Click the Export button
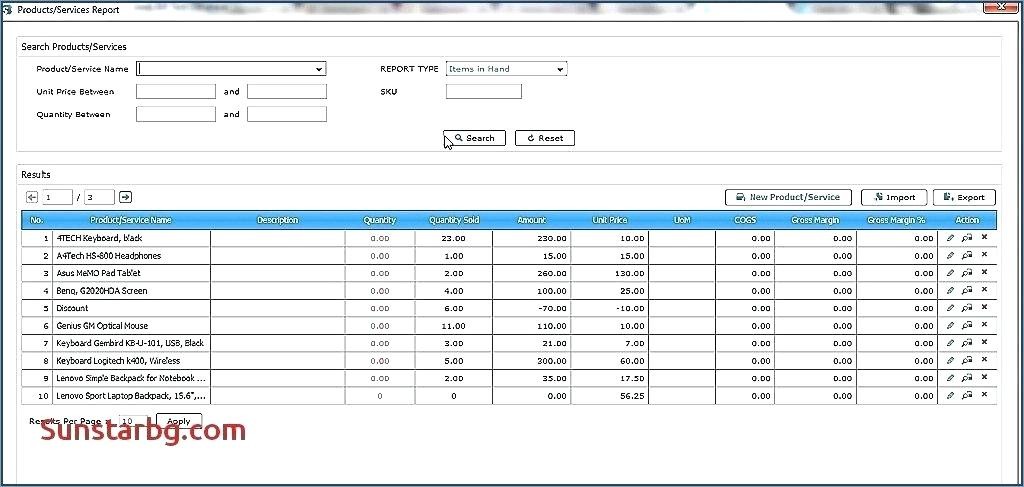This screenshot has height=487, width=1024. (x=964, y=197)
